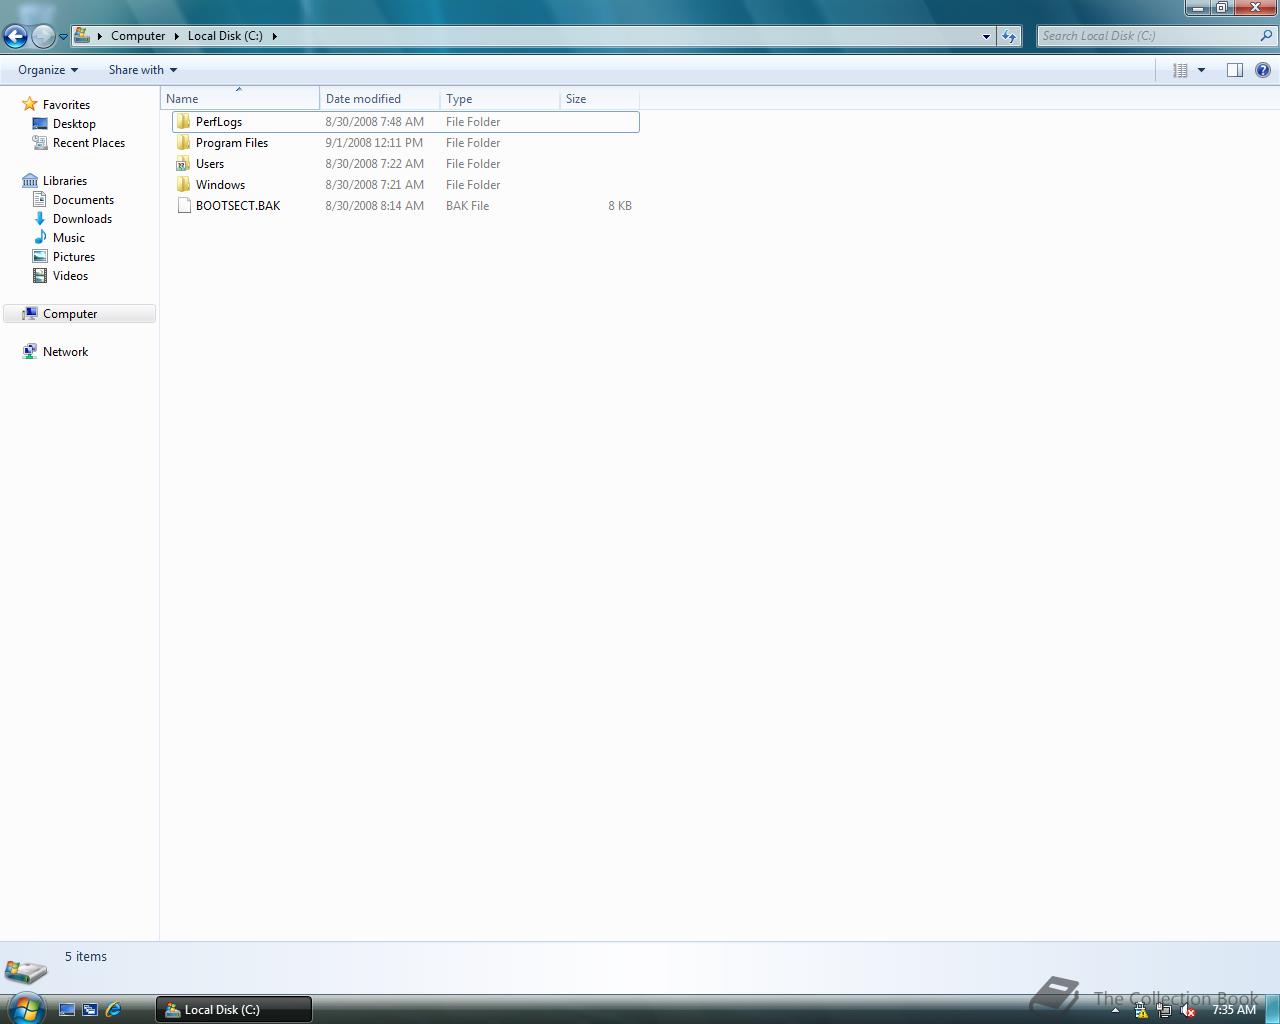
Task: Click the drive icon in the details pane
Action: pos(25,970)
